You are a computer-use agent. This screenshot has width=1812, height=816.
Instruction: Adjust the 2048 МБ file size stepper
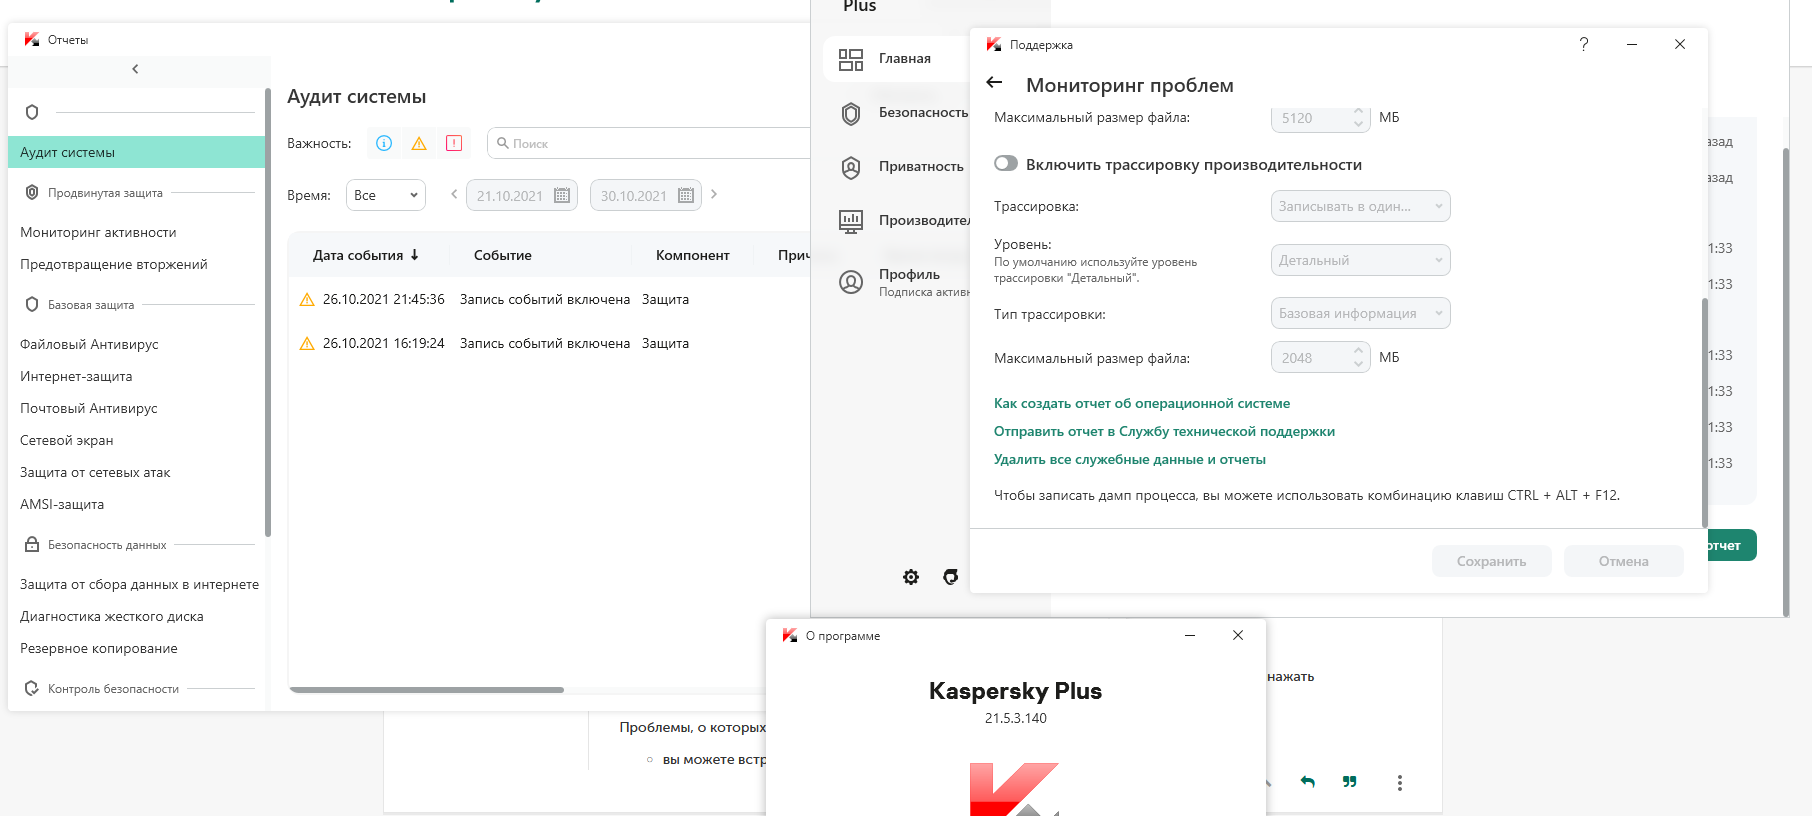pyautogui.click(x=1358, y=357)
